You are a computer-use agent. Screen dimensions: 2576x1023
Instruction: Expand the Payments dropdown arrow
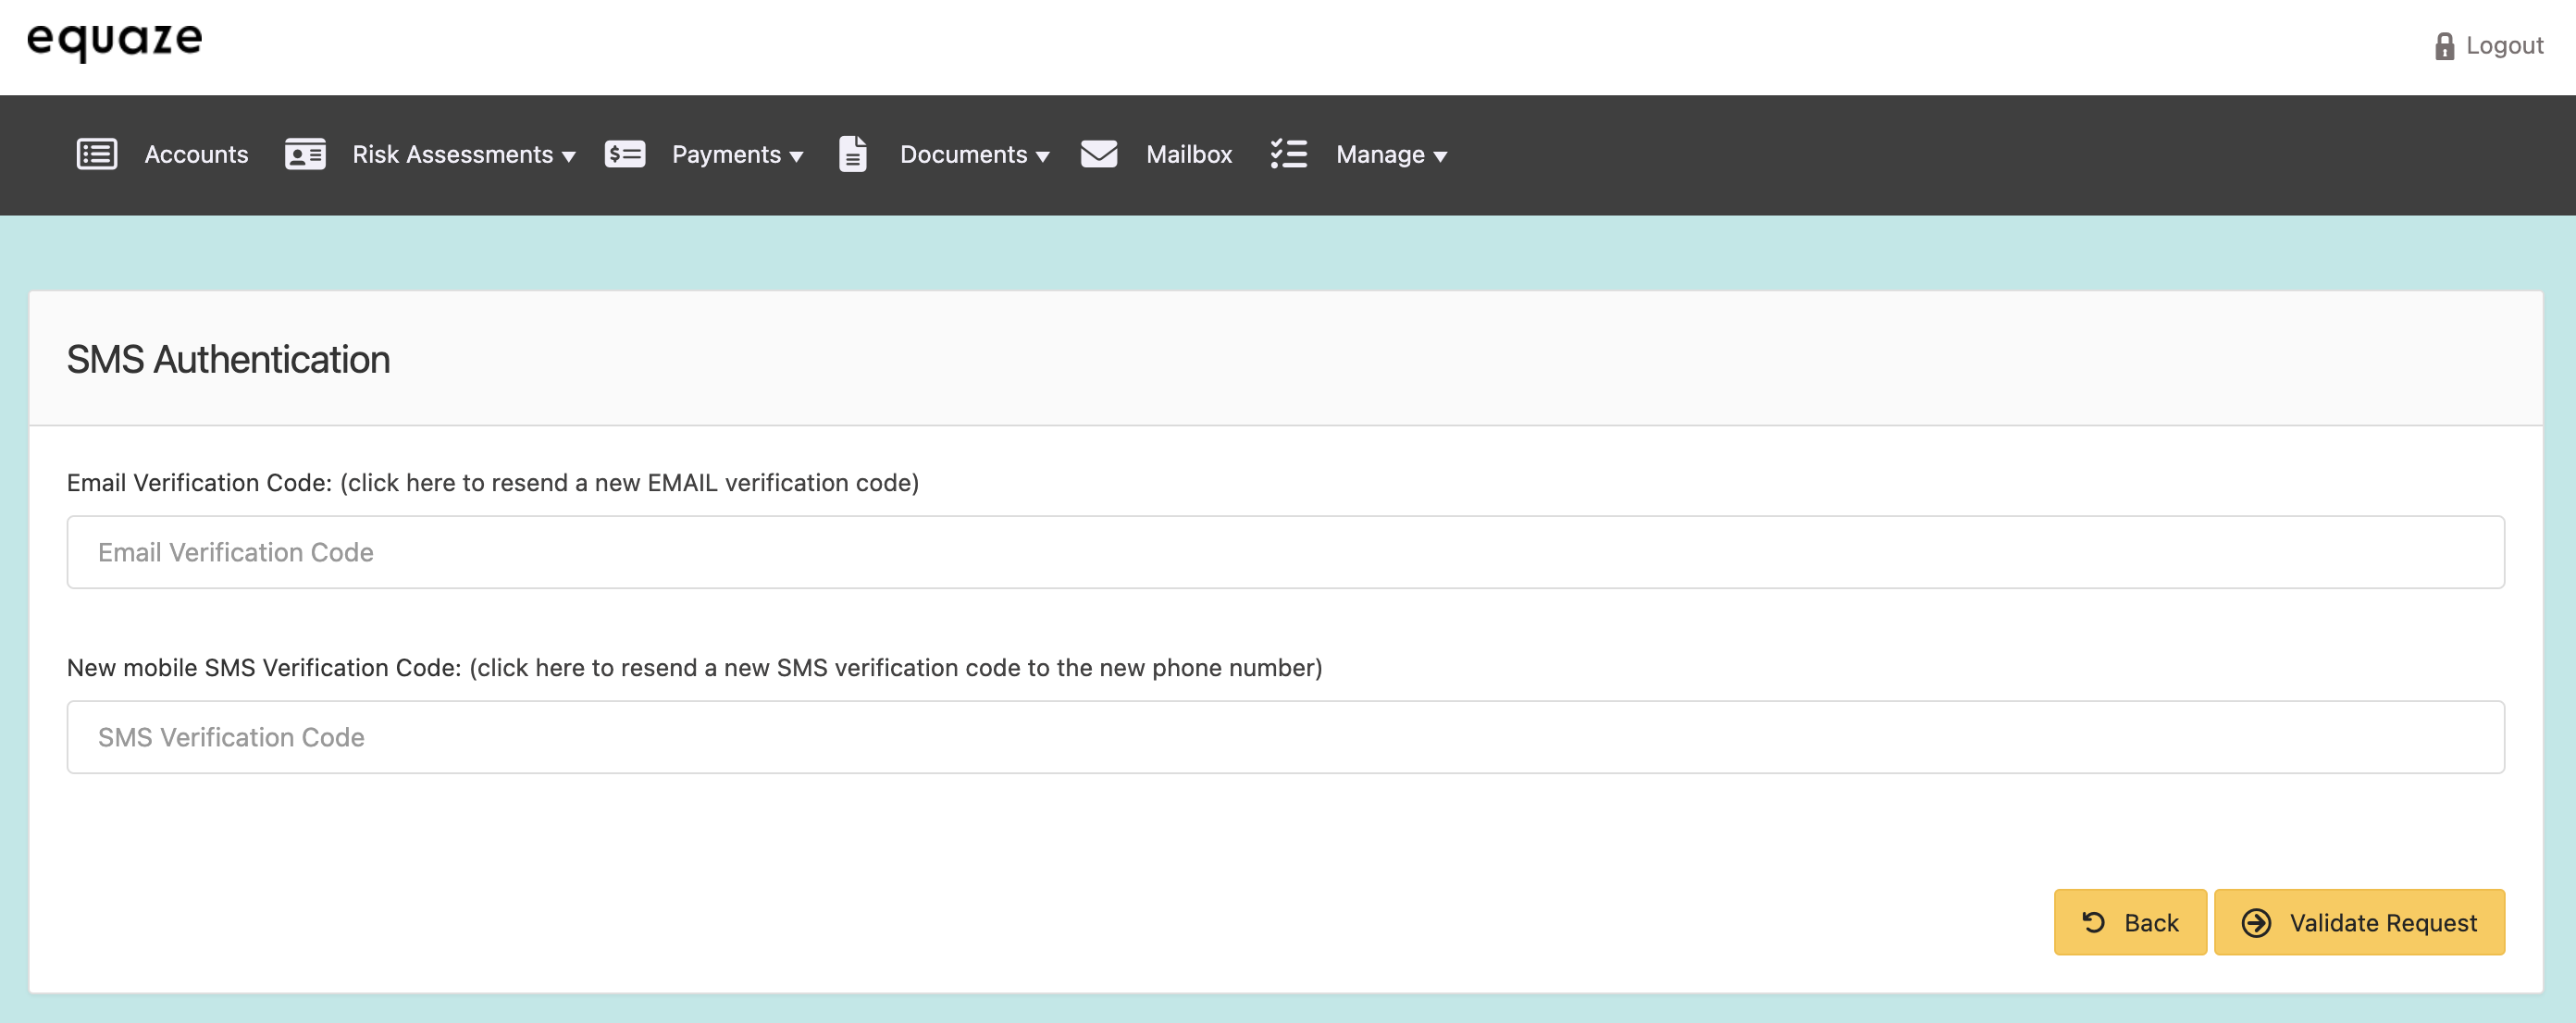click(797, 157)
